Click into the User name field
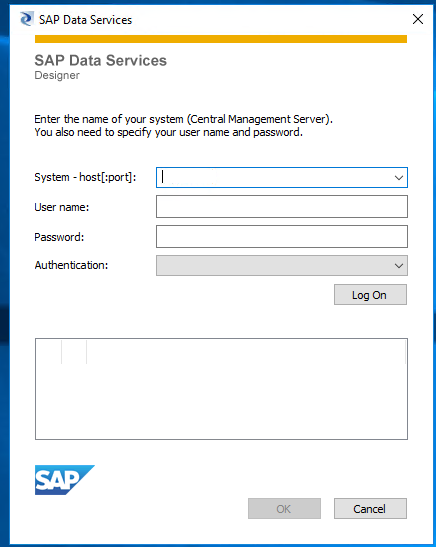436x547 pixels. click(282, 207)
